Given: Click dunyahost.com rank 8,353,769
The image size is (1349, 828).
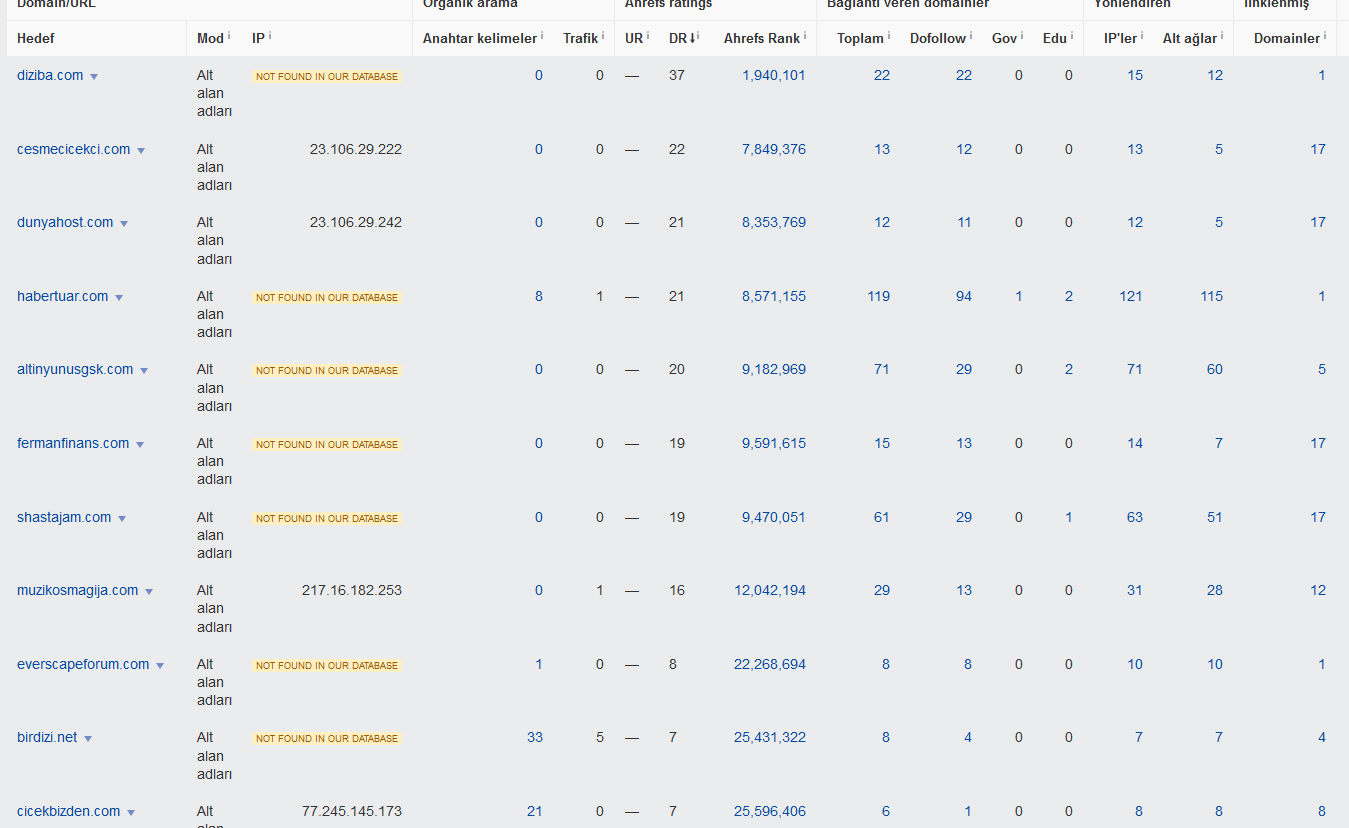Looking at the screenshot, I should coord(774,222).
